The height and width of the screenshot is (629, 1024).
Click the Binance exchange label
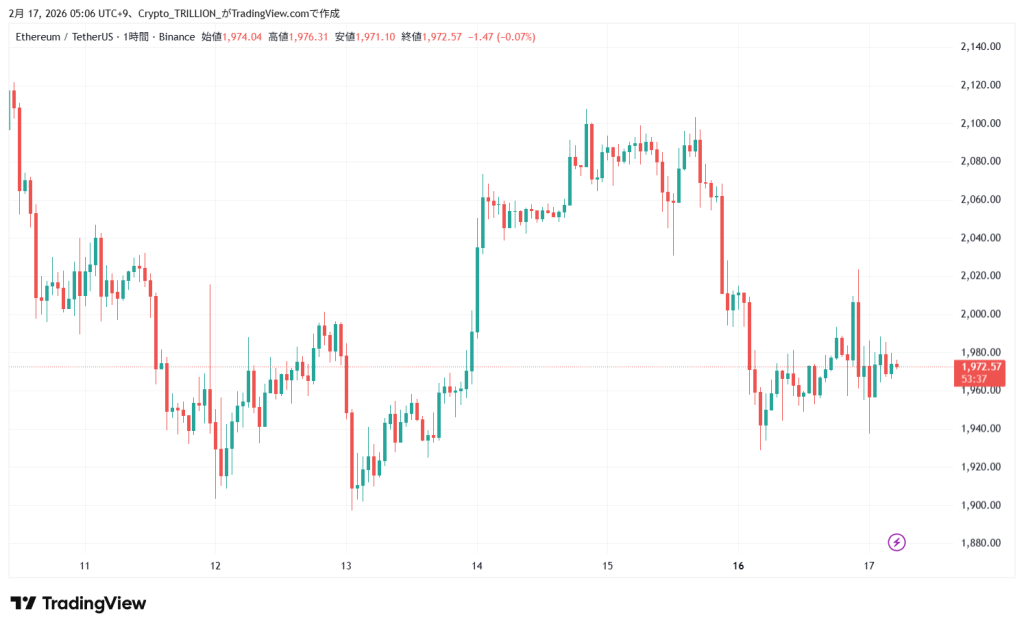179,37
